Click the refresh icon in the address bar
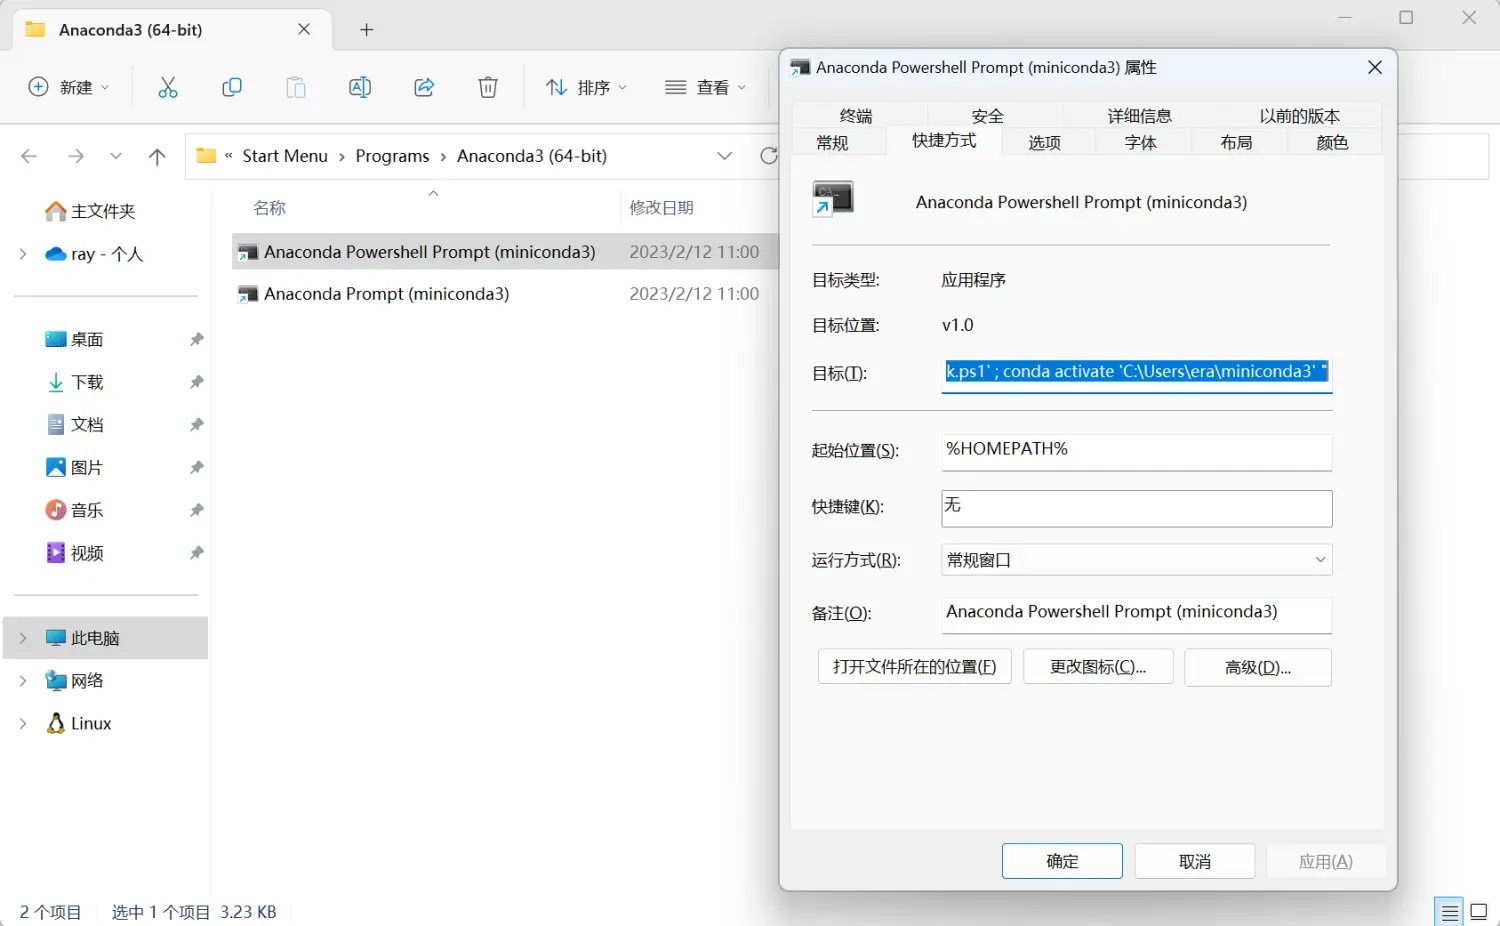The width and height of the screenshot is (1500, 926). 768,156
